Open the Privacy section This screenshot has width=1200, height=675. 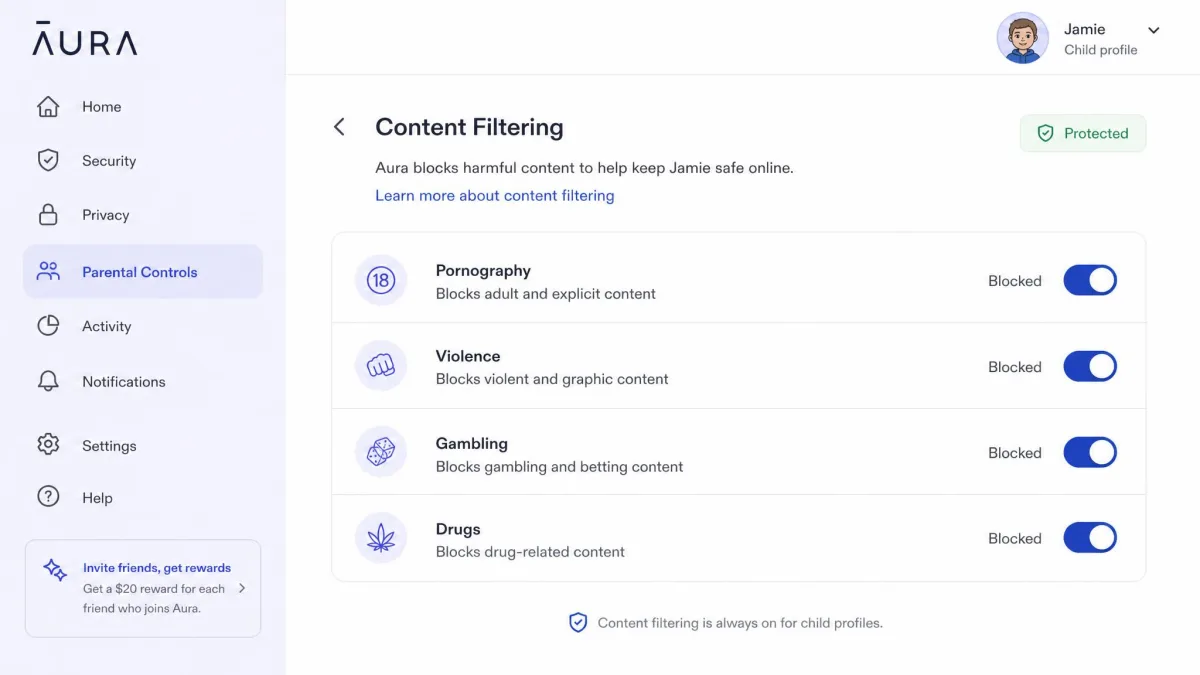[x=143, y=214]
